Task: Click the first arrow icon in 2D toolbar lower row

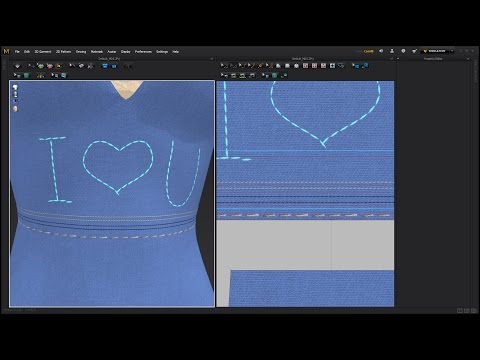Action: [224, 75]
